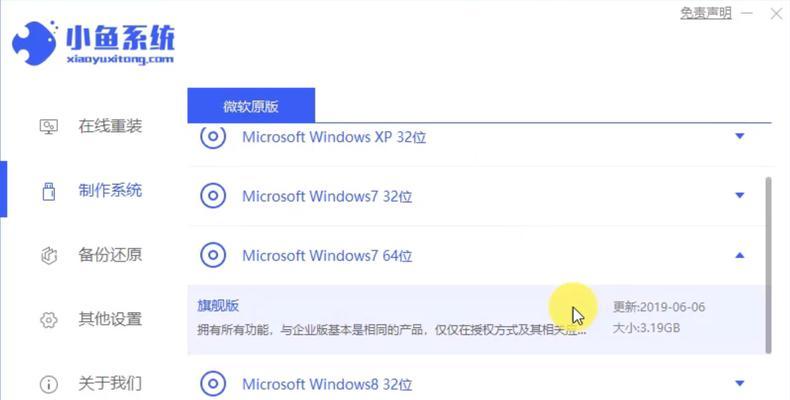Image resolution: width=790 pixels, height=400 pixels.
Task: Collapse the Windows7 64位 expanded arrow
Action: pos(740,255)
